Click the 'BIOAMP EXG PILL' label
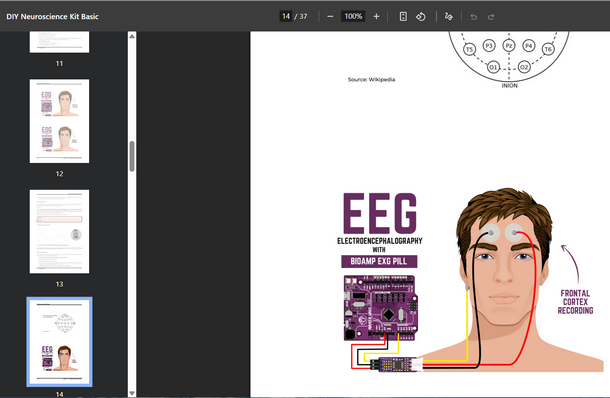 tap(379, 261)
